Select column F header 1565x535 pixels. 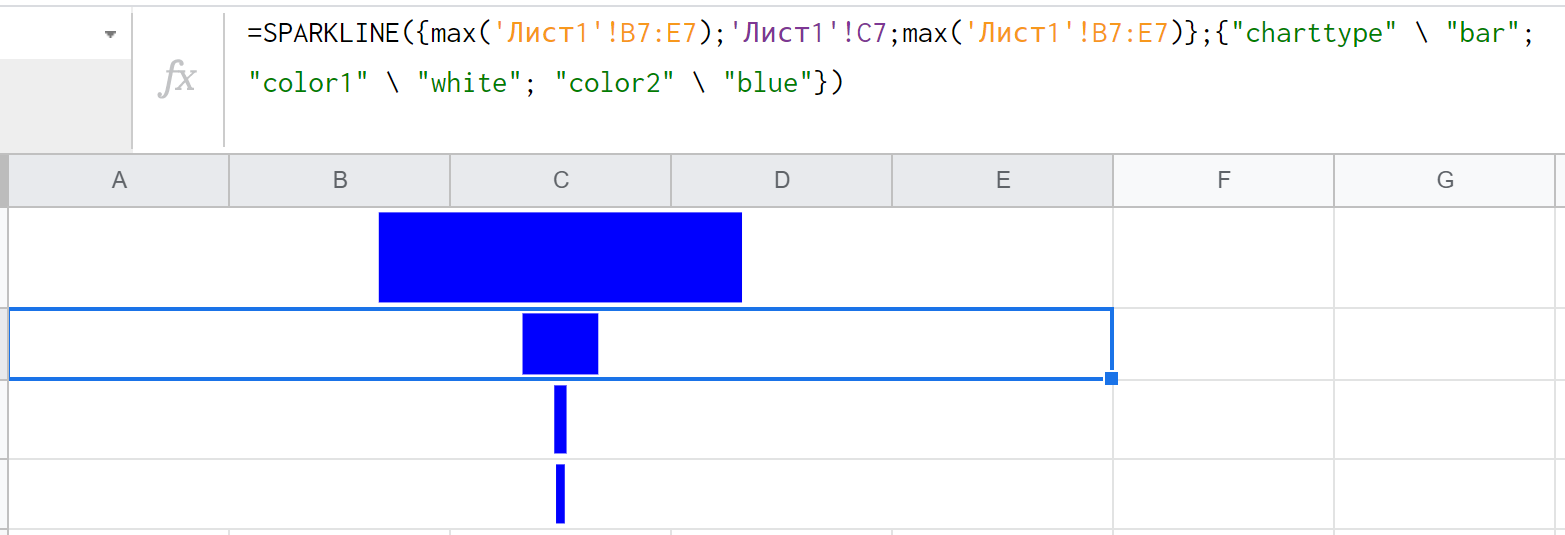coord(1224,180)
